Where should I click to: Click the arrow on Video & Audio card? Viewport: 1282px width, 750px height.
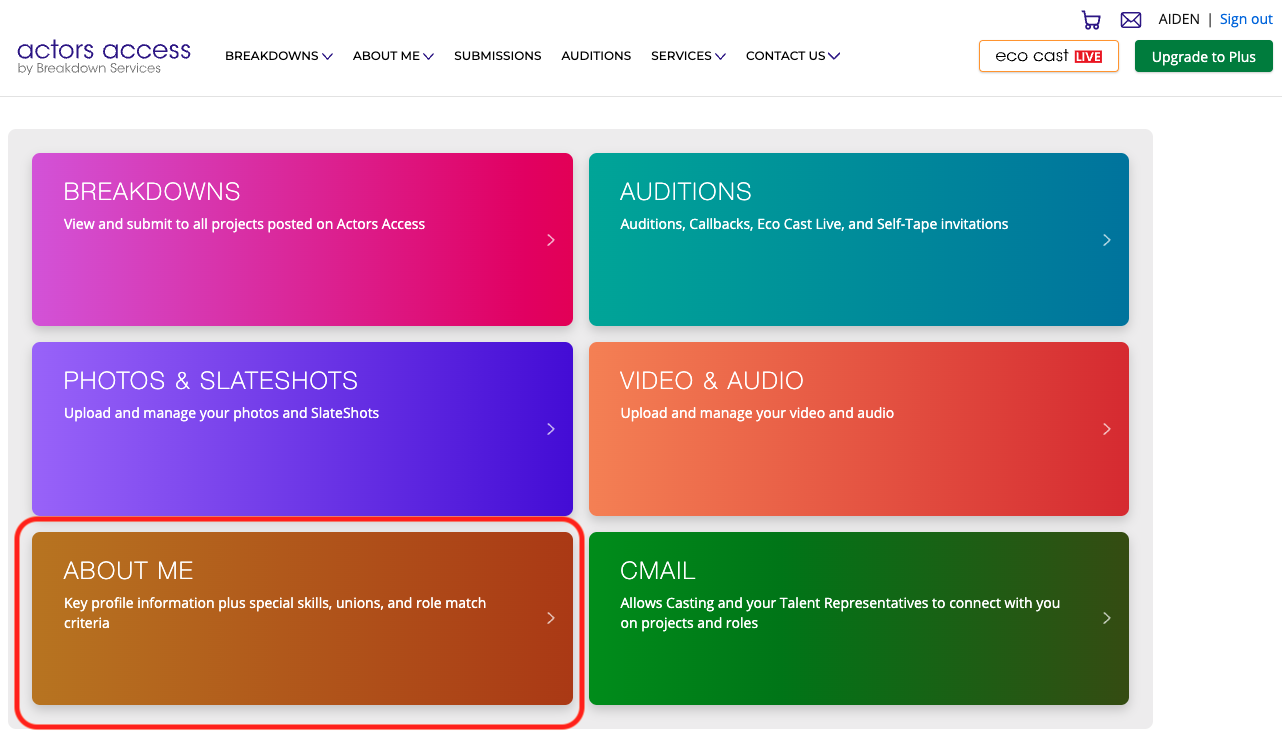(x=1107, y=429)
